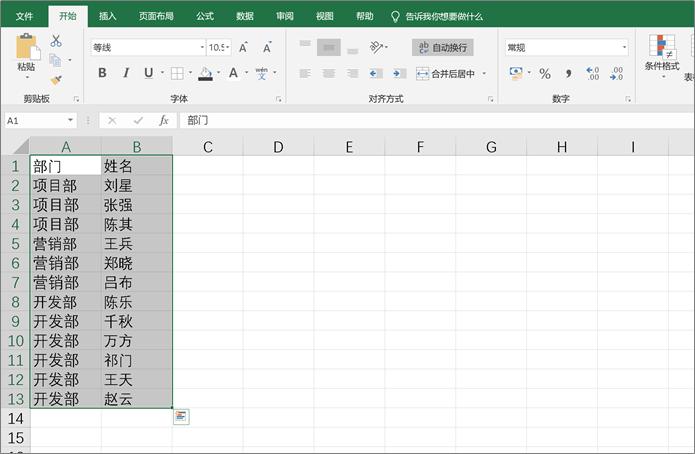This screenshot has height=454, width=695.
Task: Apply comma style
Action: (x=569, y=74)
